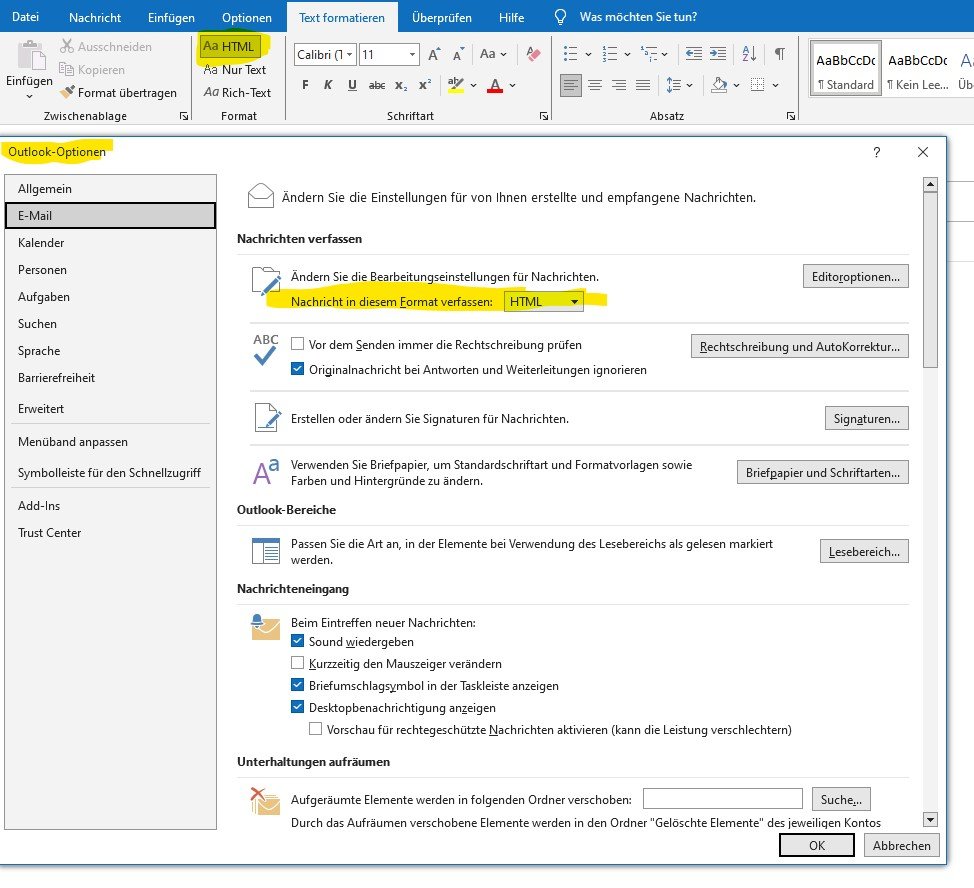Click the Einfügen paste icon
Image resolution: width=974 pixels, height=888 pixels.
30,55
